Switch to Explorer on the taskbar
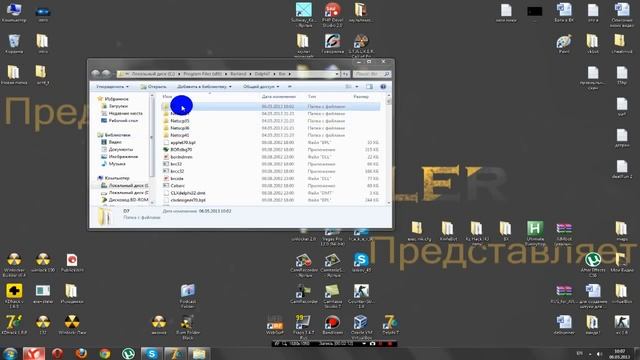640x360 pixels. [x=199, y=353]
